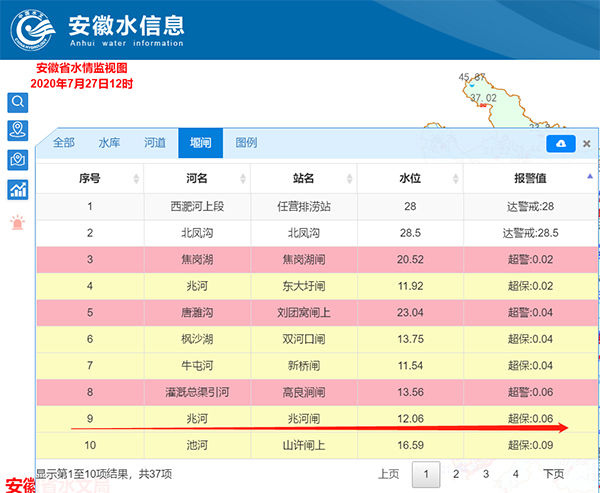Switch to the 全部 tab
The height and width of the screenshot is (493, 600).
[x=64, y=143]
